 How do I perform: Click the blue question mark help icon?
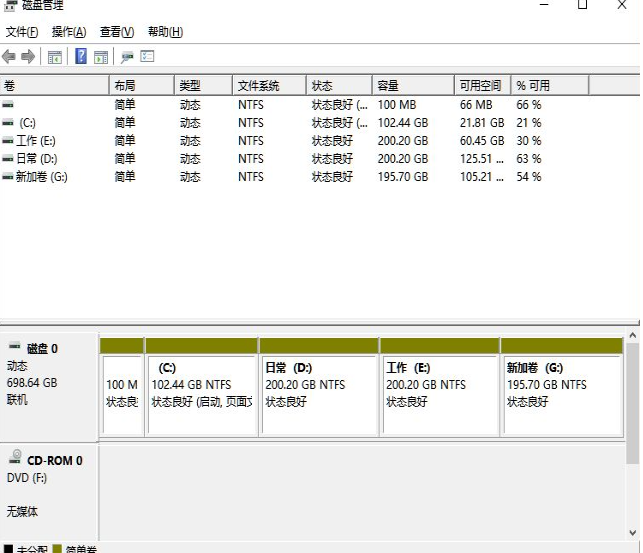click(81, 57)
